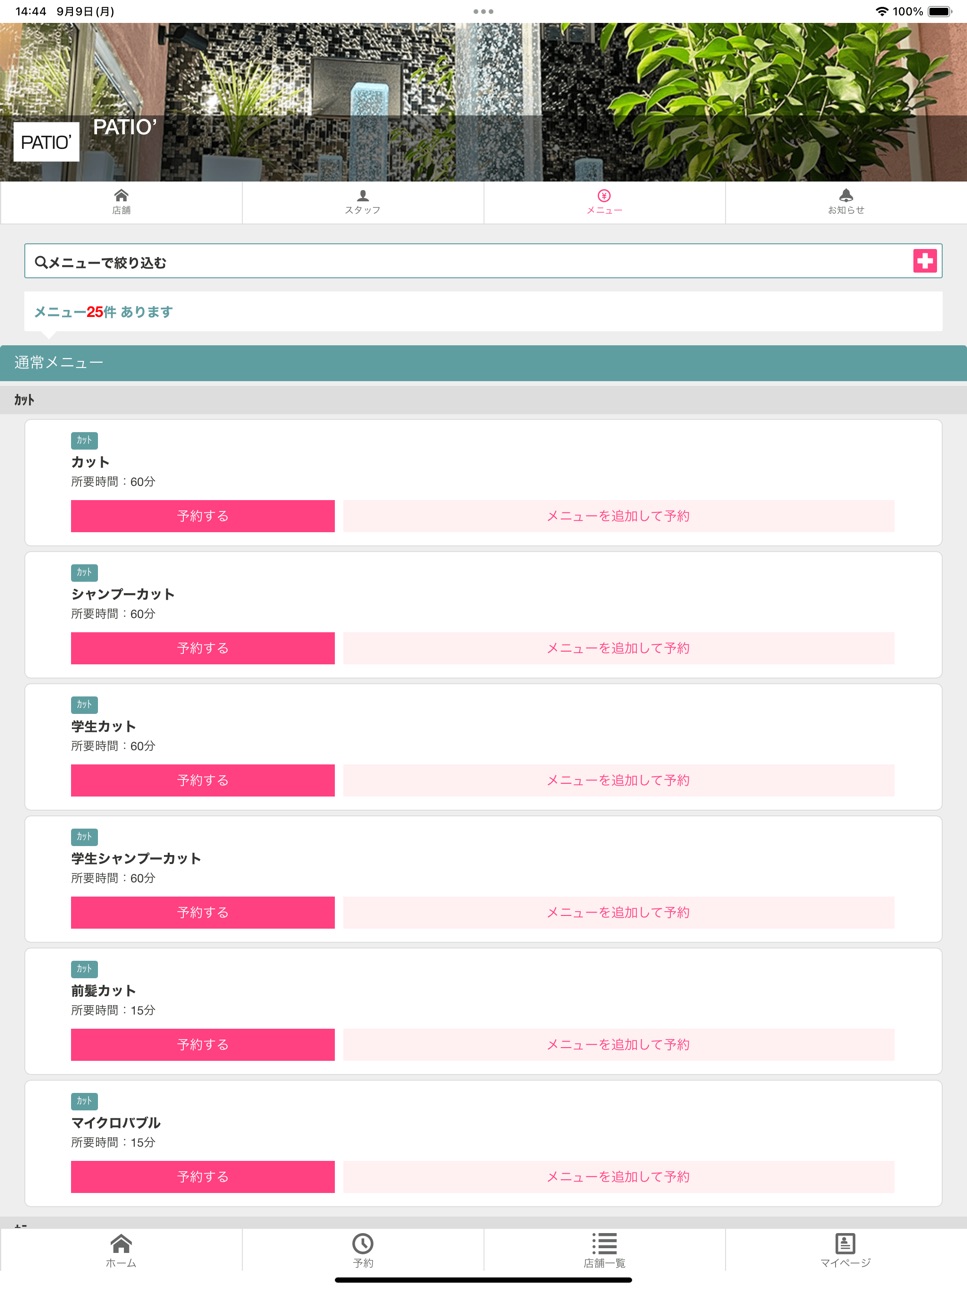Select the マイクロバブル menu title
The width and height of the screenshot is (967, 1290).
(x=116, y=1122)
